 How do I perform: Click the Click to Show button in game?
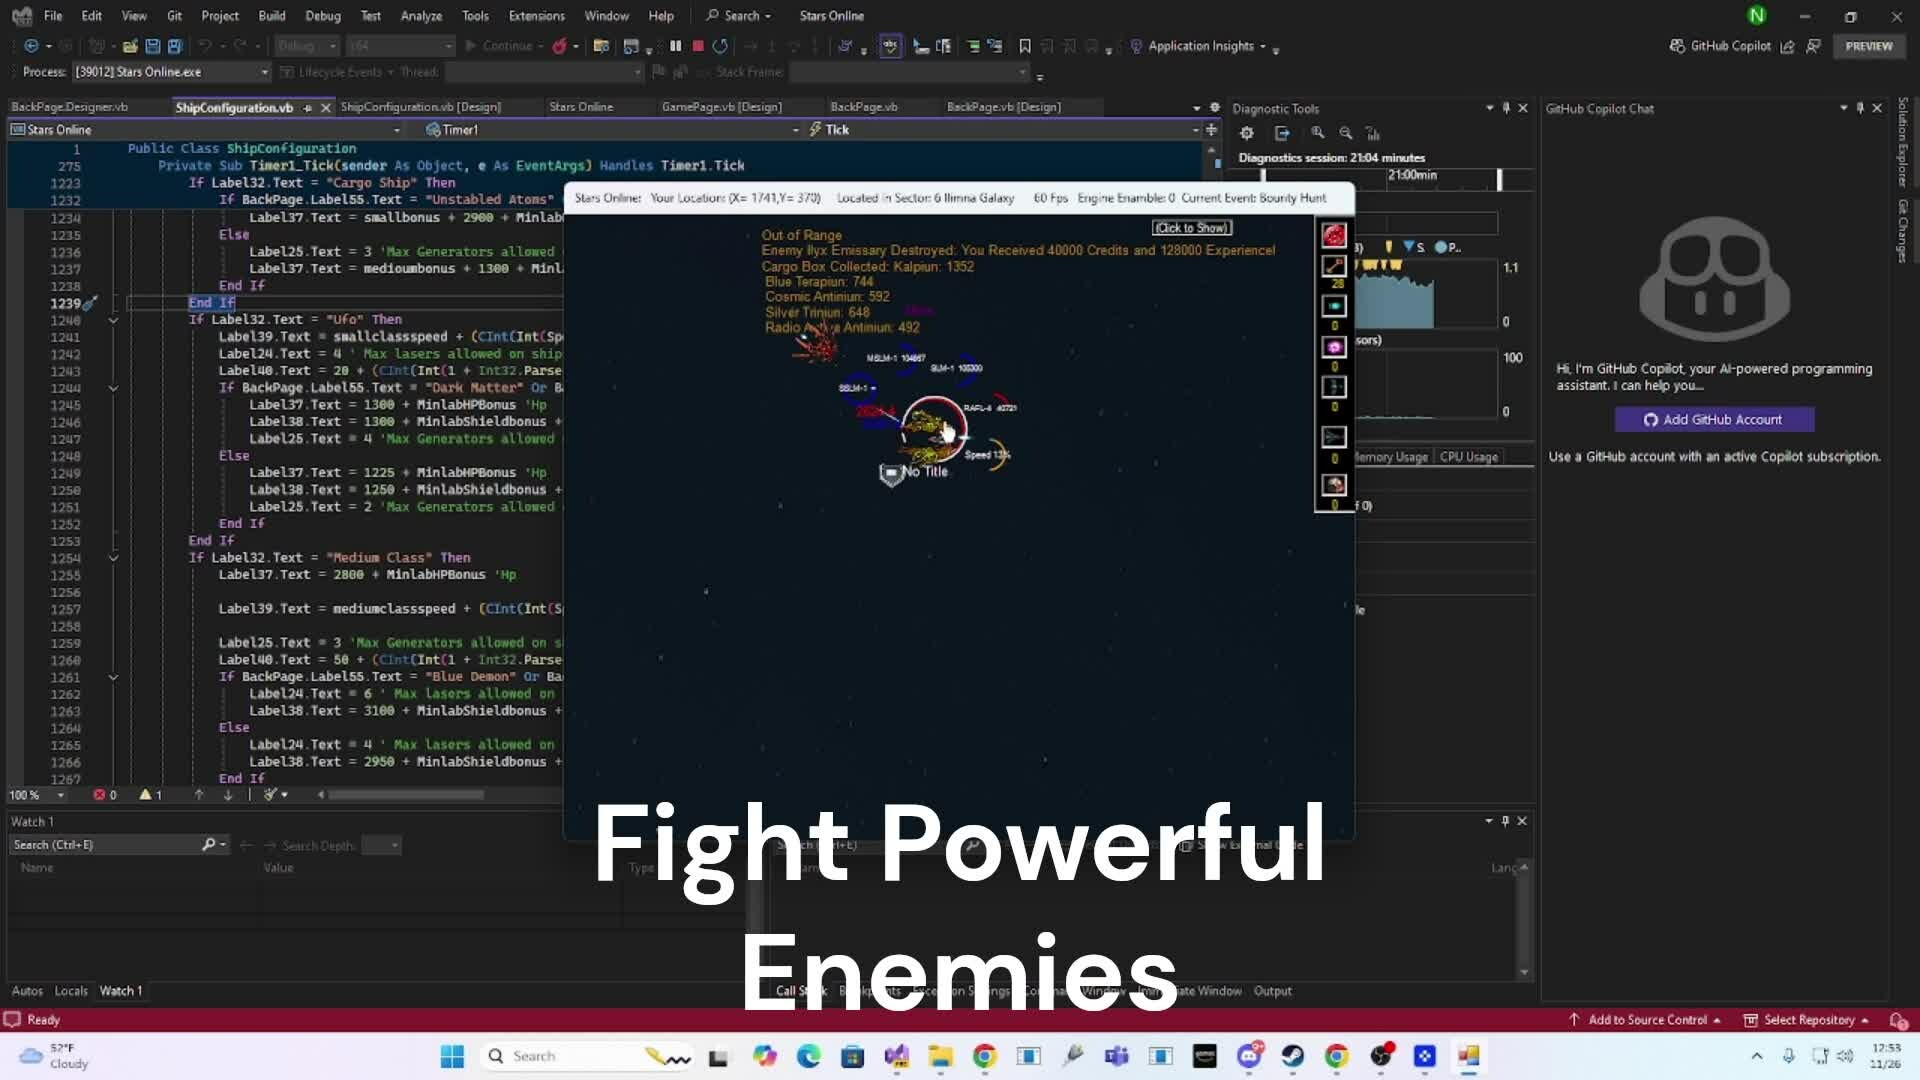click(1191, 228)
